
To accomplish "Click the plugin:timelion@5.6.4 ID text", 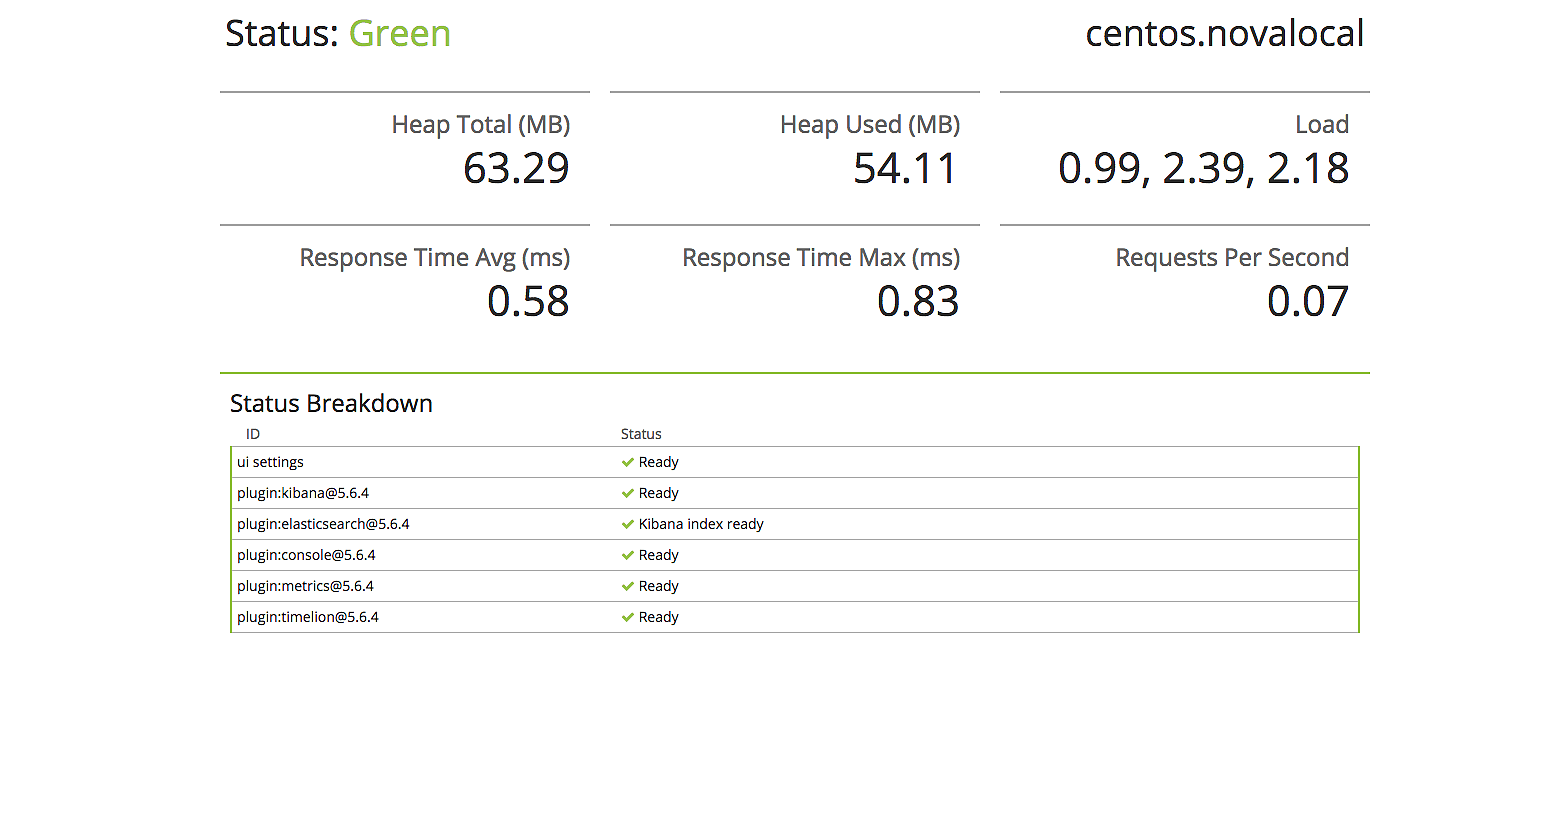I will pyautogui.click(x=308, y=617).
